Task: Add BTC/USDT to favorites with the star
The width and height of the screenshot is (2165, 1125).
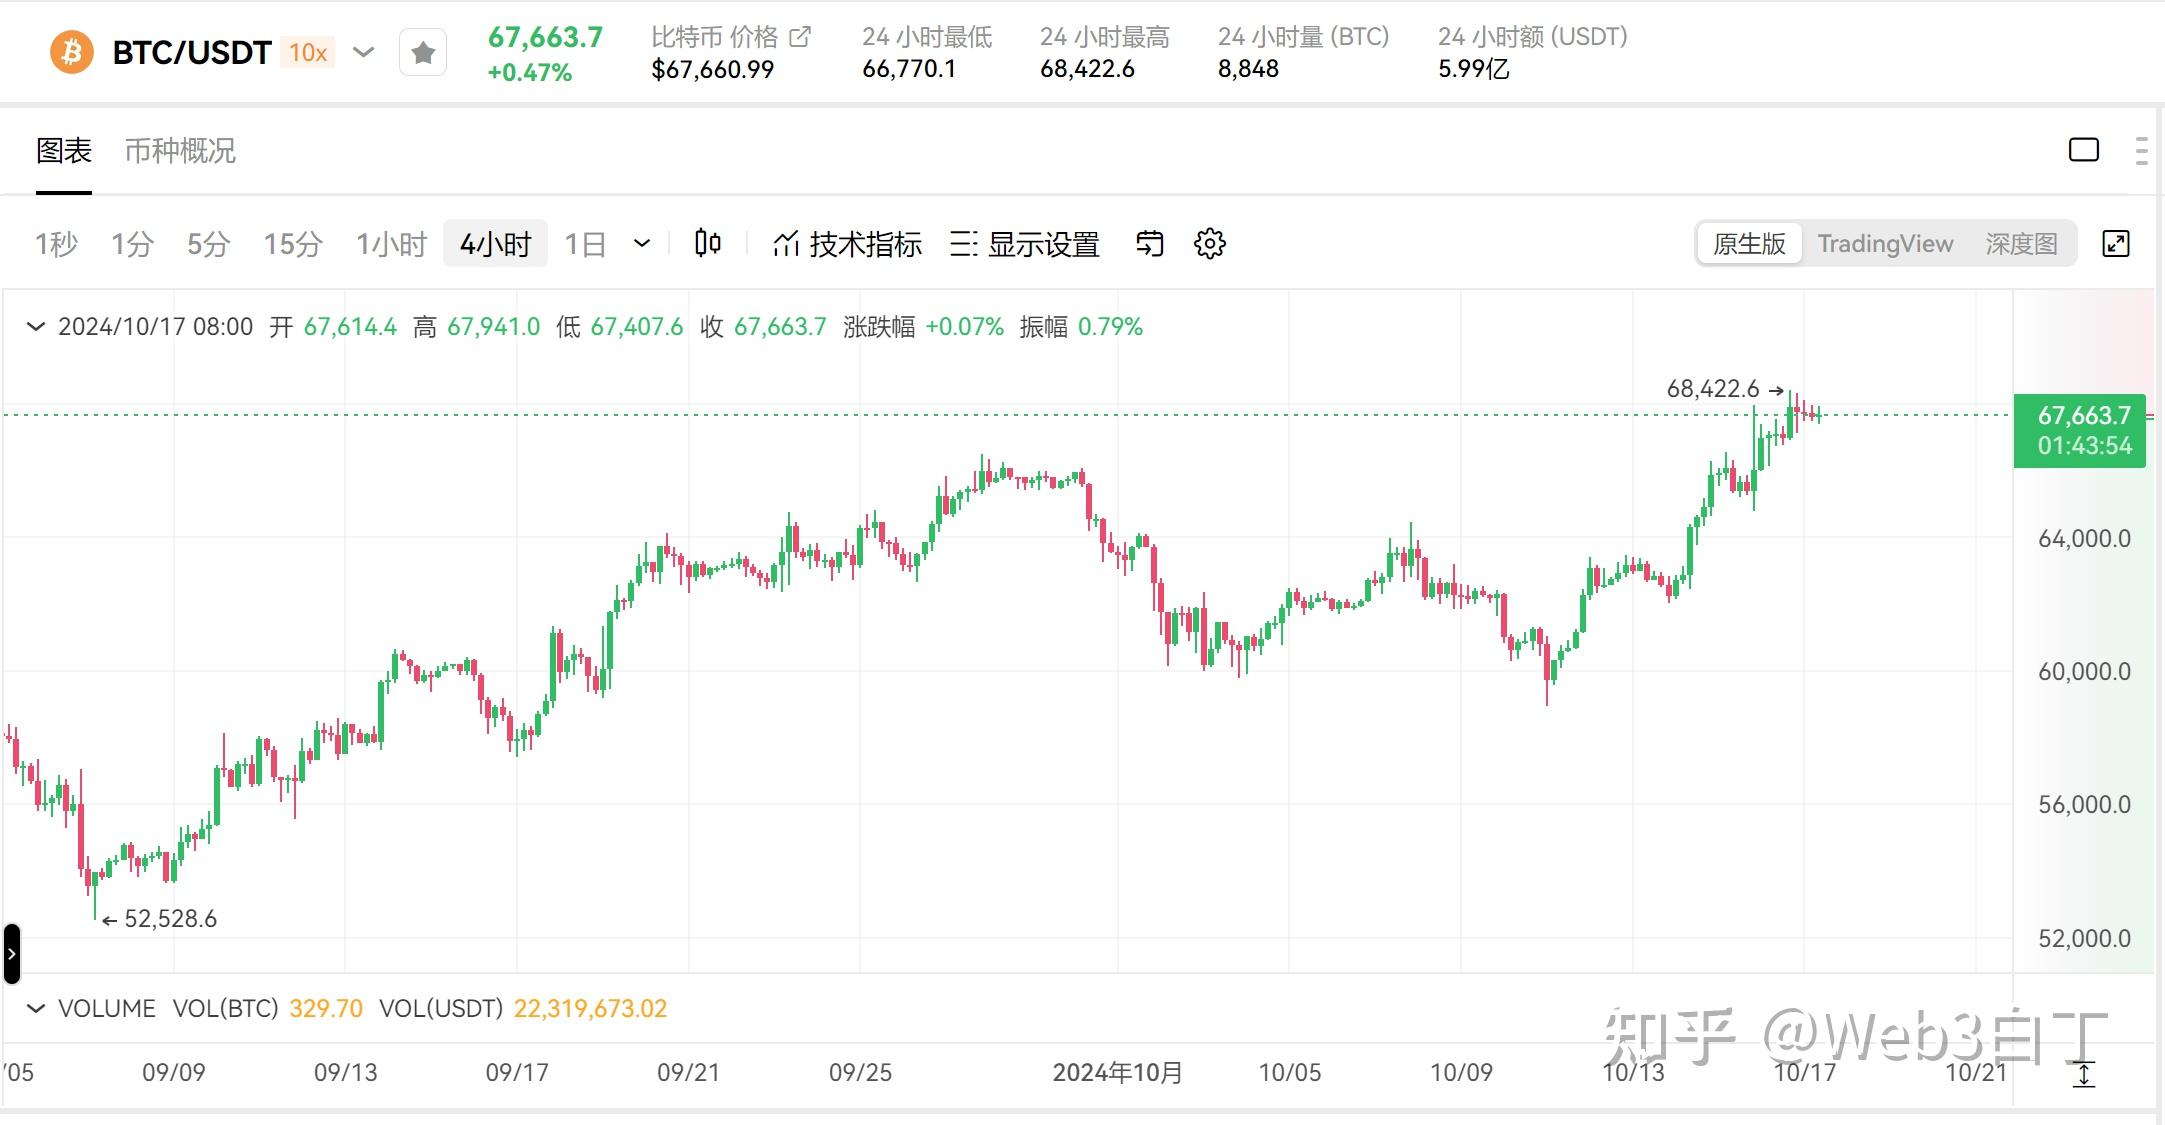Action: click(x=423, y=52)
